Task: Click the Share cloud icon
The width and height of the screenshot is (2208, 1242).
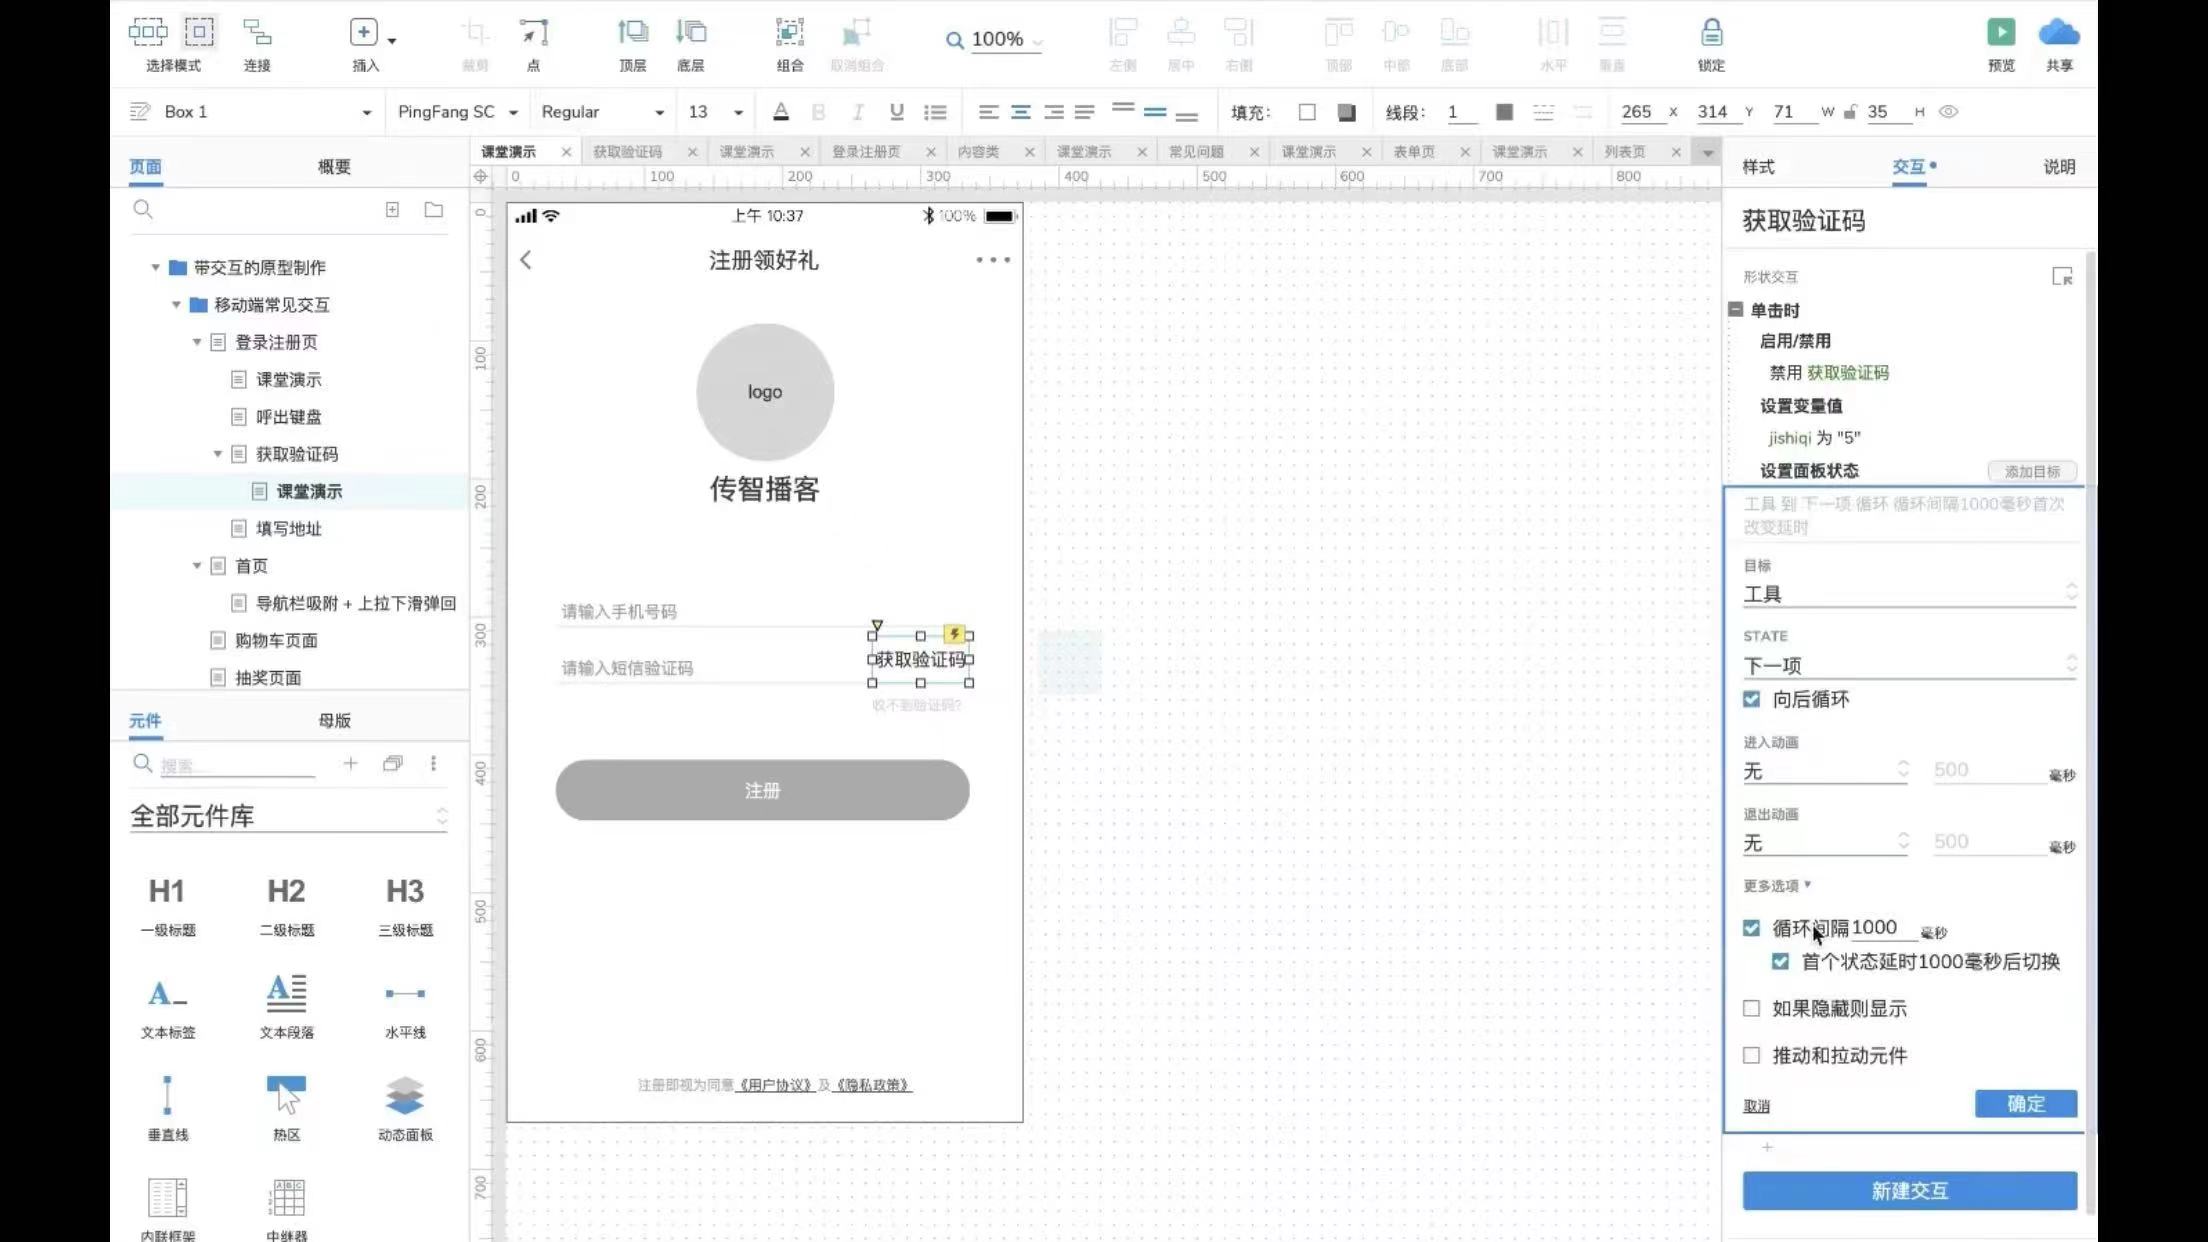Action: click(2058, 33)
